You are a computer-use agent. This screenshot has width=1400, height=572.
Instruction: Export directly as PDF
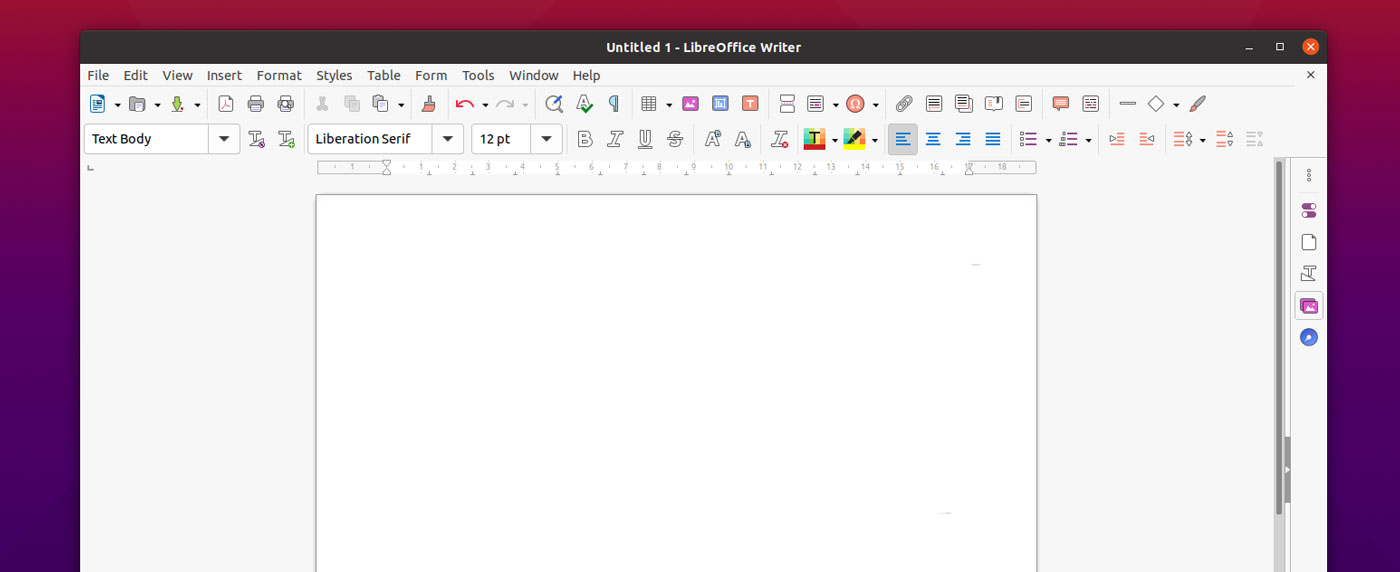[226, 103]
